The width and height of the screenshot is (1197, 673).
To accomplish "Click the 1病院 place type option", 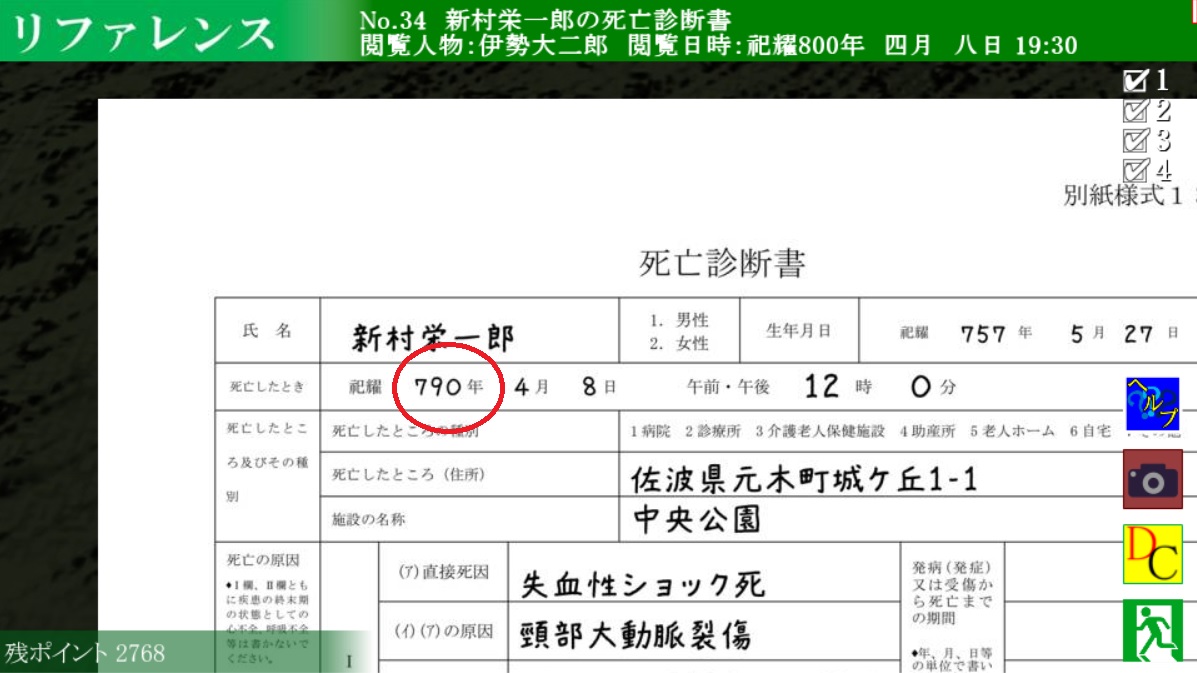I will (650, 431).
